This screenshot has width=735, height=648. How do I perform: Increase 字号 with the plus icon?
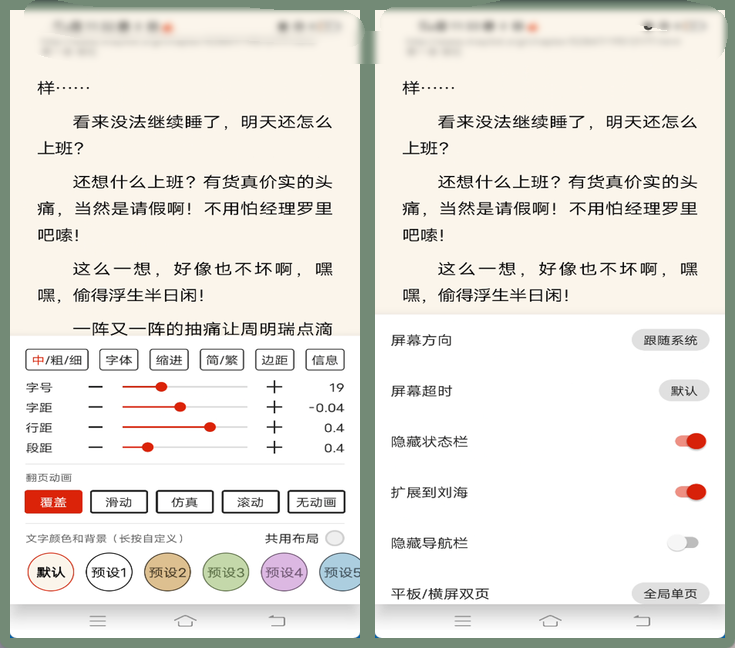274,387
